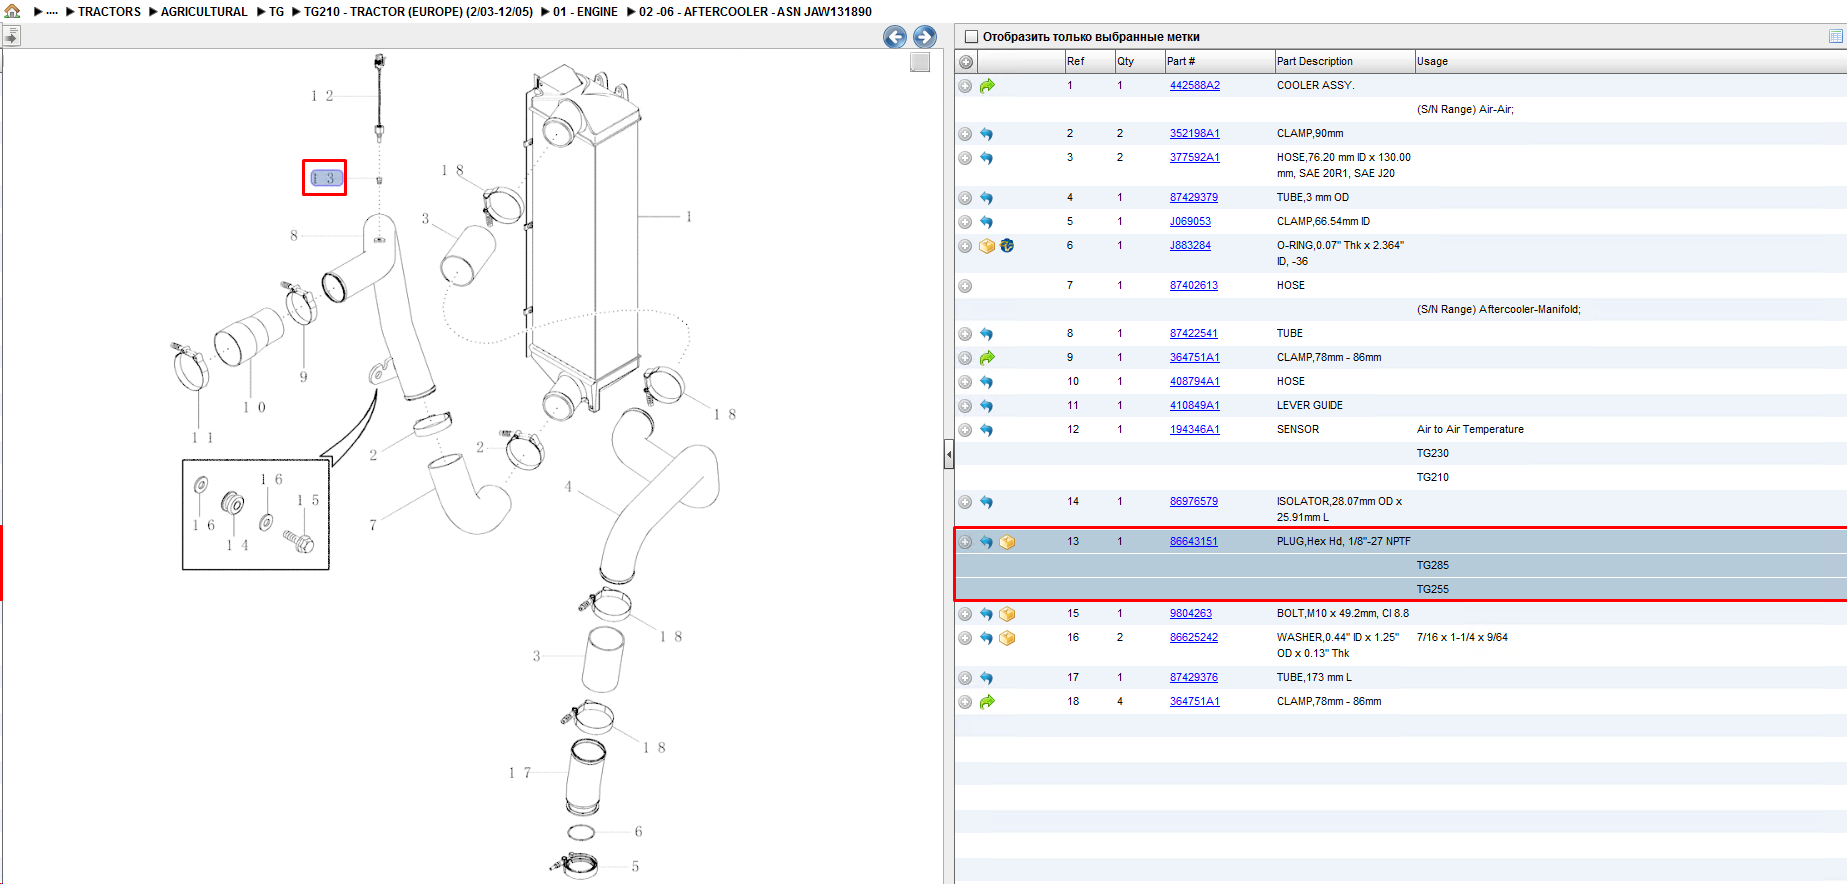The width and height of the screenshot is (1847, 884).
Task: Click the globe icon on O-RING row
Action: (x=1007, y=246)
